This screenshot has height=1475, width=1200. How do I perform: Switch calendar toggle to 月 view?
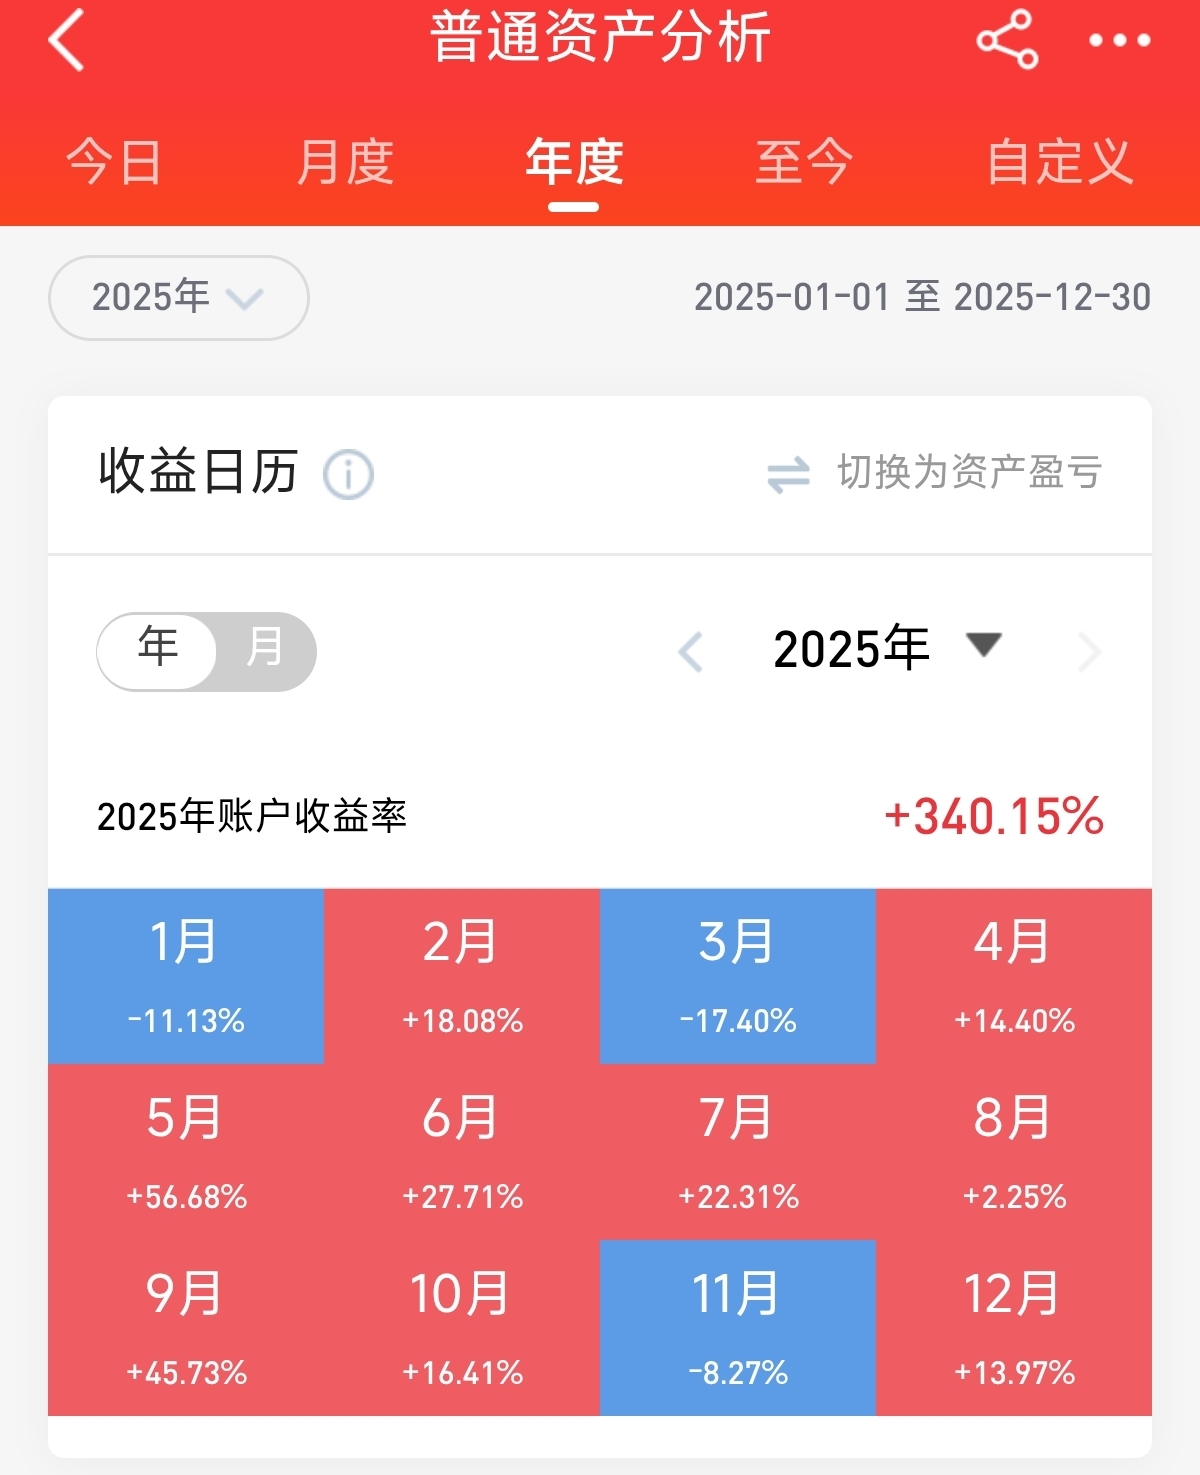click(x=265, y=650)
